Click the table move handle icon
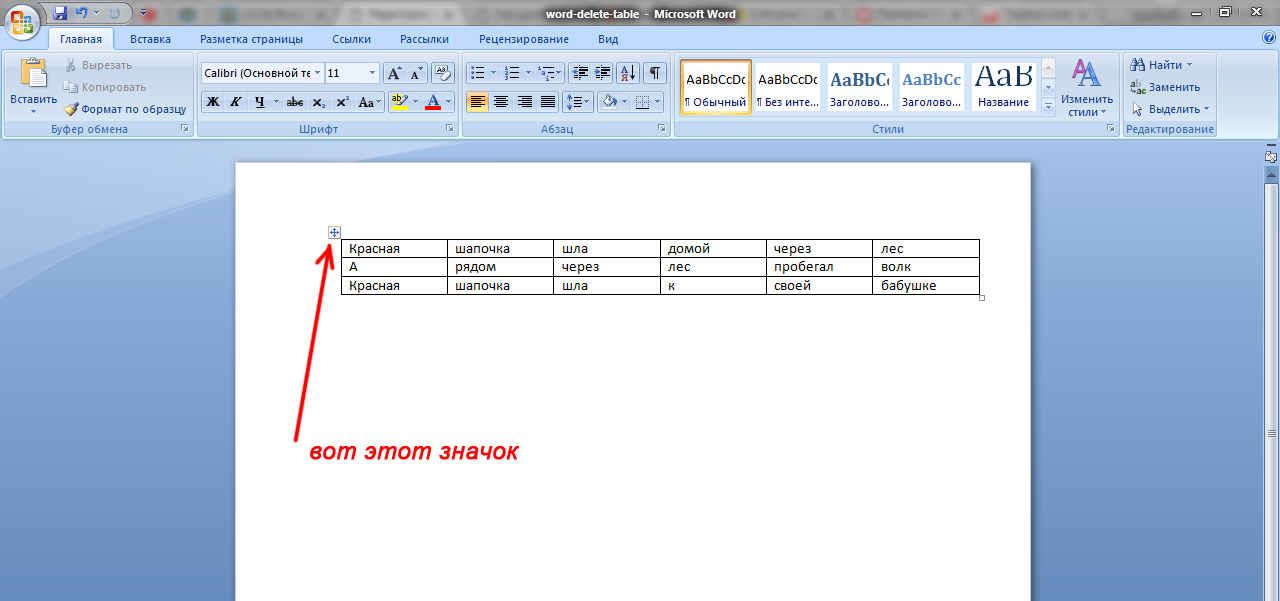Image resolution: width=1280 pixels, height=601 pixels. coord(335,232)
